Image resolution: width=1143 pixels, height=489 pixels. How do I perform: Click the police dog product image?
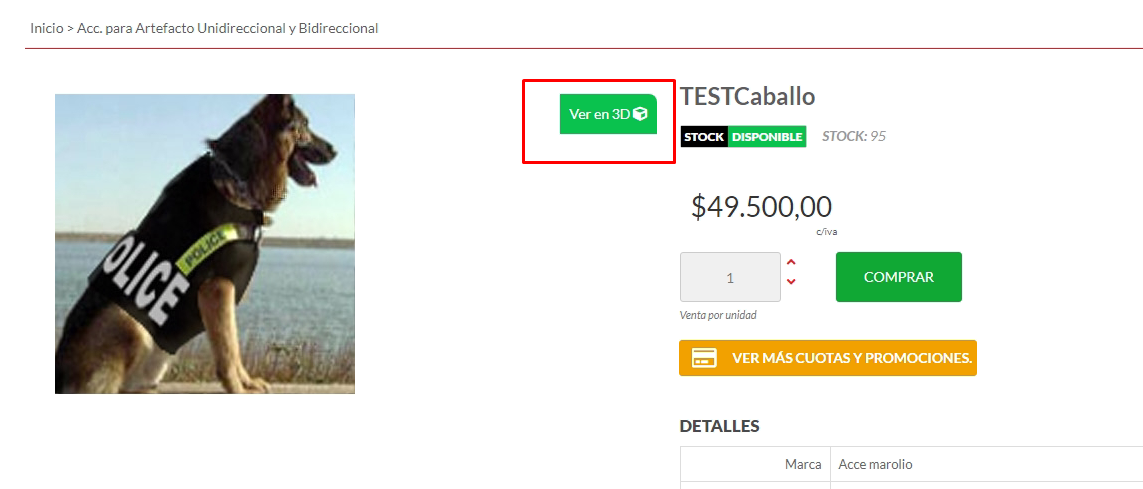click(x=205, y=244)
